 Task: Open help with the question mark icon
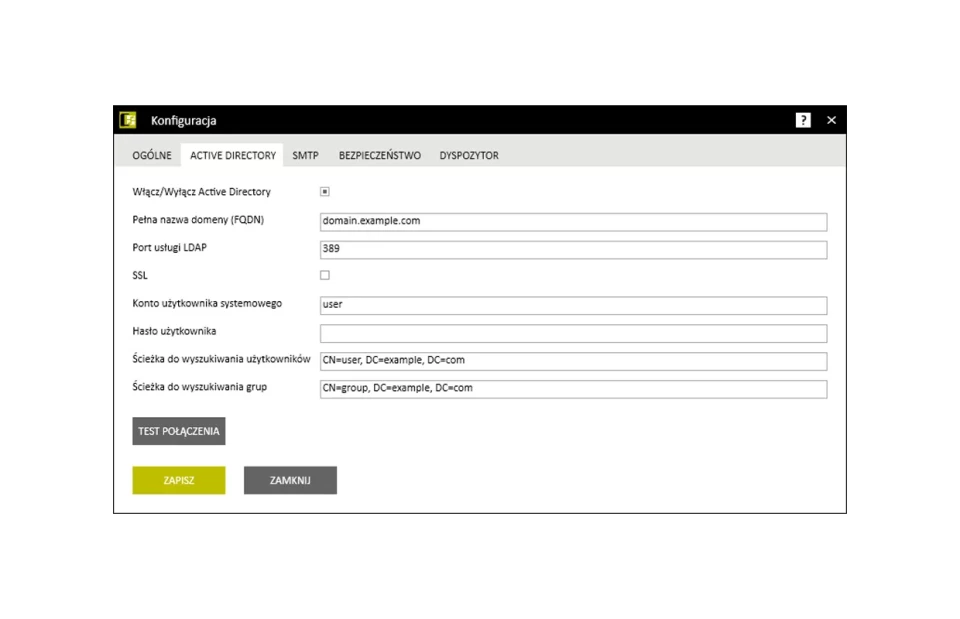803,120
